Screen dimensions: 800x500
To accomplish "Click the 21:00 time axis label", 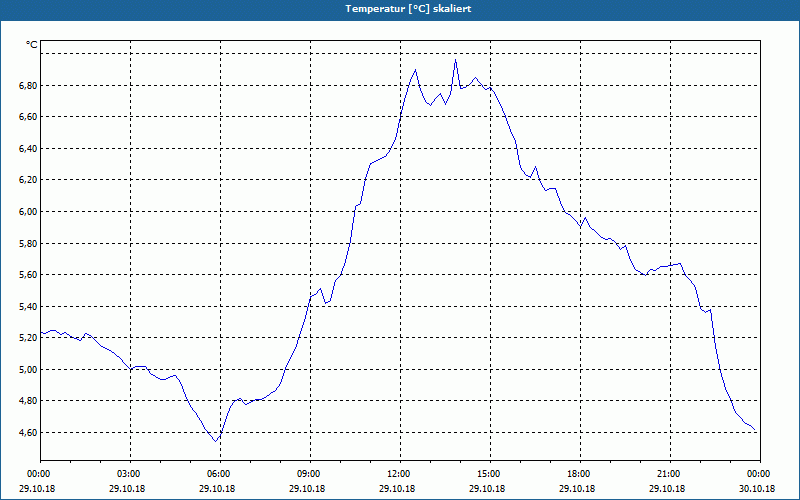I will pyautogui.click(x=670, y=474).
